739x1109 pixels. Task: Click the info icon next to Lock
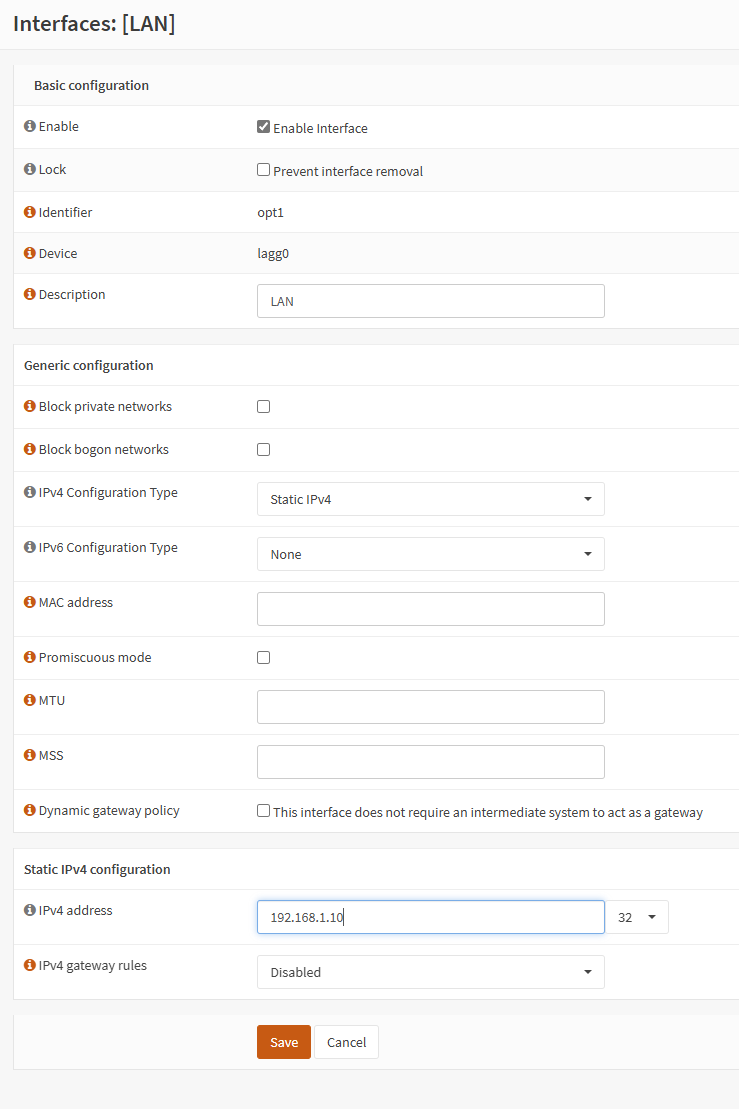[30, 170]
